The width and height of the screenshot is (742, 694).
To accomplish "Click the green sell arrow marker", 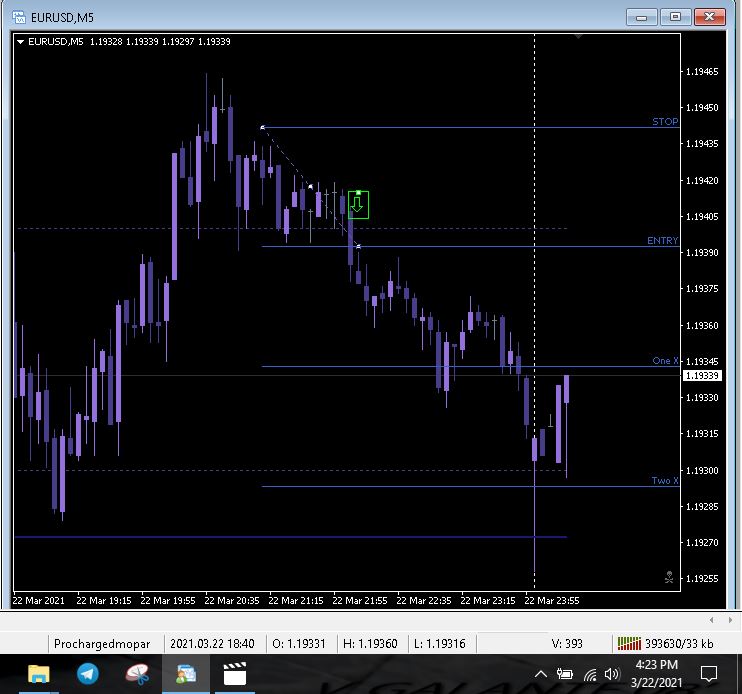I will pyautogui.click(x=358, y=205).
